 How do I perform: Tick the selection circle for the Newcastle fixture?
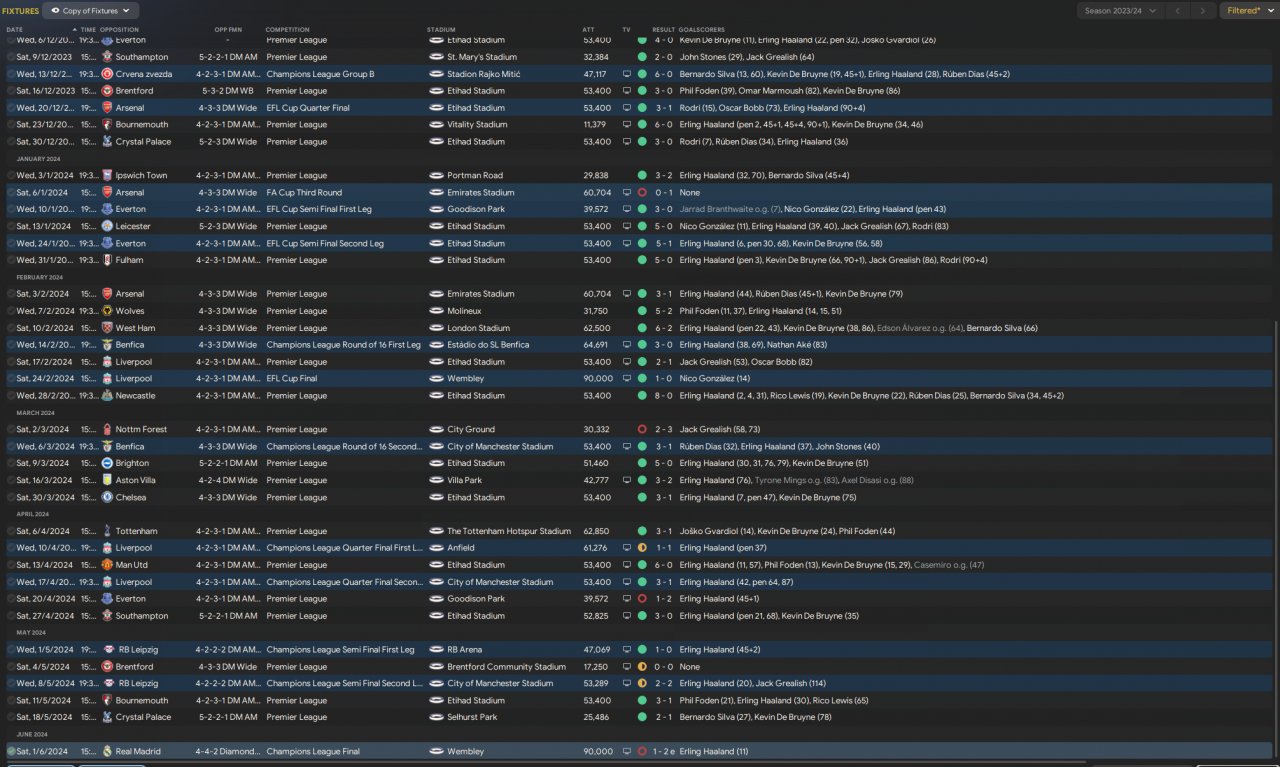pos(11,396)
